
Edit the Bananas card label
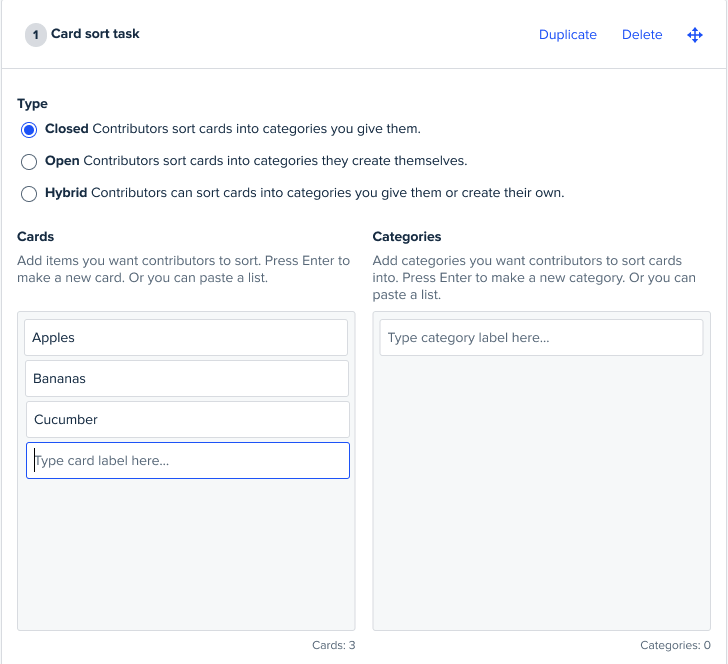click(187, 378)
